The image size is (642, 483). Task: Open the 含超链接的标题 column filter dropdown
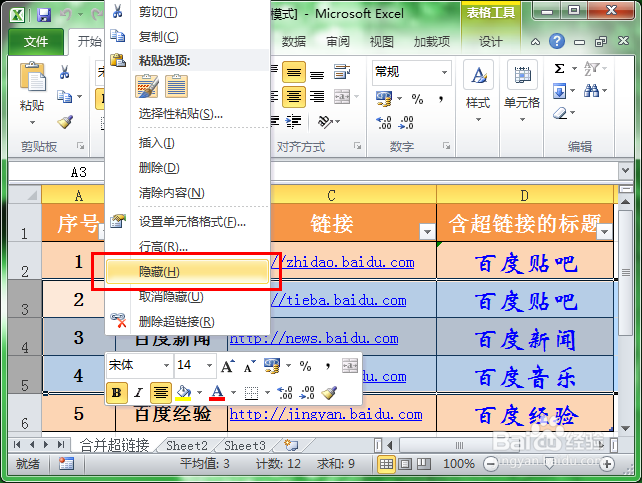(x=604, y=232)
